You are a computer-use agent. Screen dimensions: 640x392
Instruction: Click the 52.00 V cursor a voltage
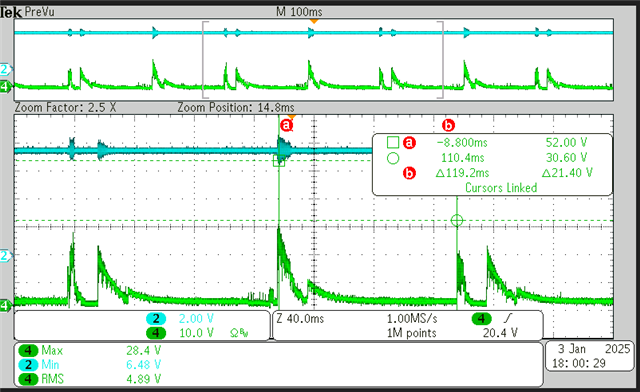(x=566, y=143)
